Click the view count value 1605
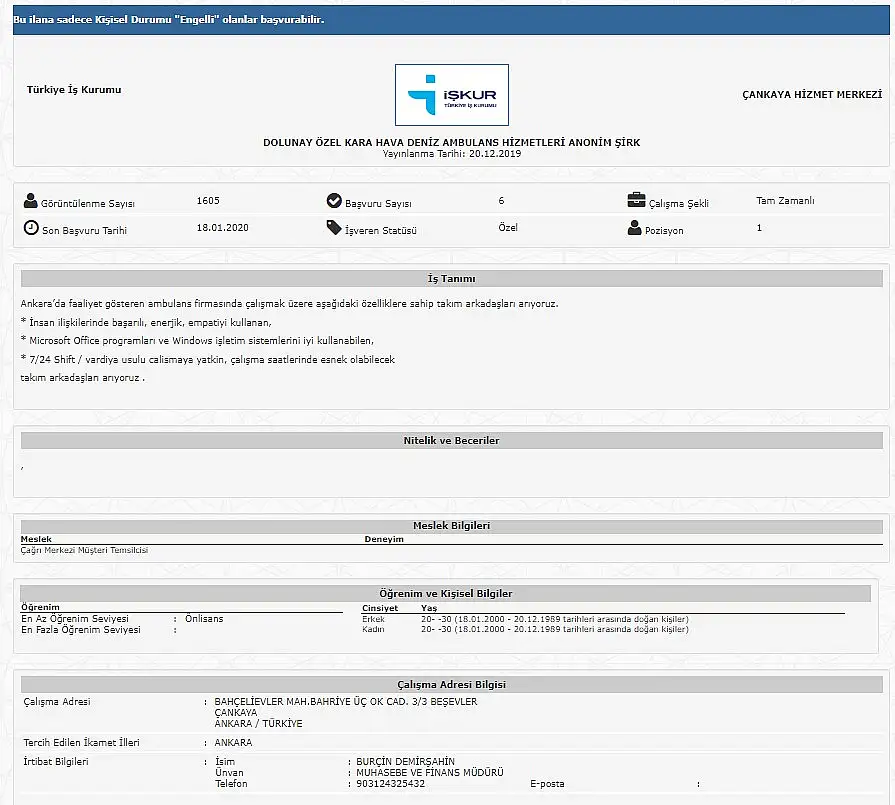 tap(208, 200)
